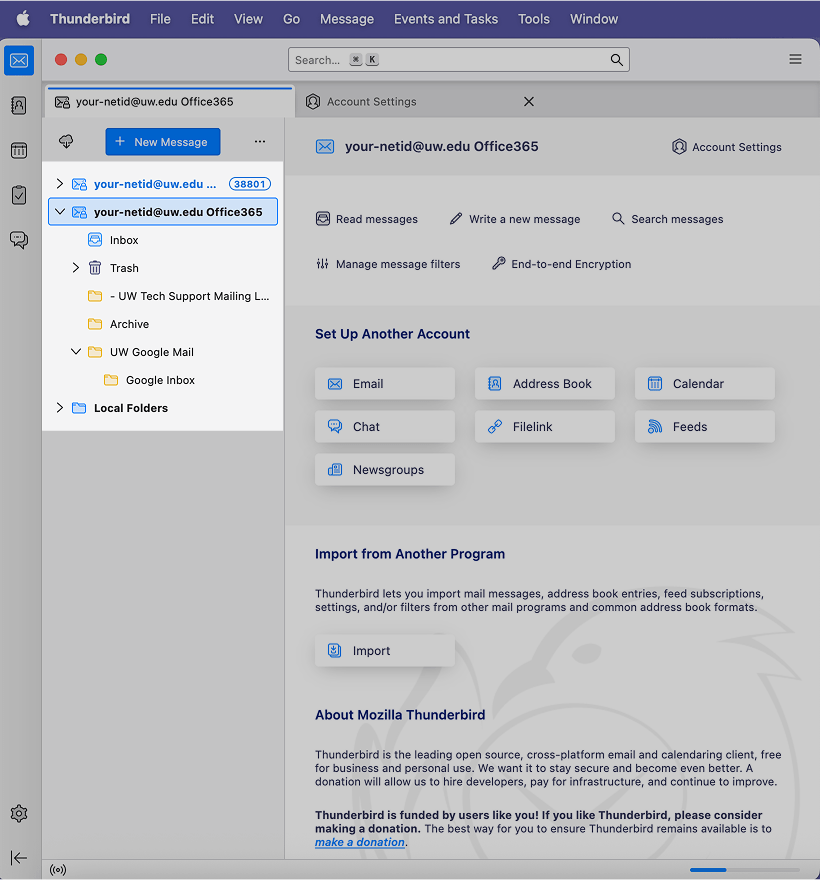Collapse the UW Google Mail folder
The height and width of the screenshot is (880, 820).
tap(76, 352)
